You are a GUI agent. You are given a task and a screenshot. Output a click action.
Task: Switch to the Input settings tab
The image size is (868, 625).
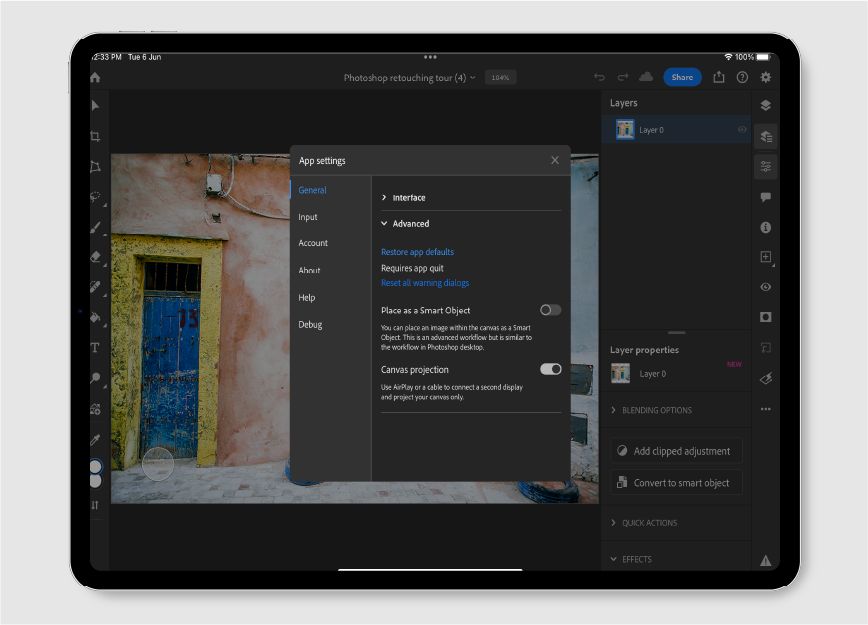(307, 217)
